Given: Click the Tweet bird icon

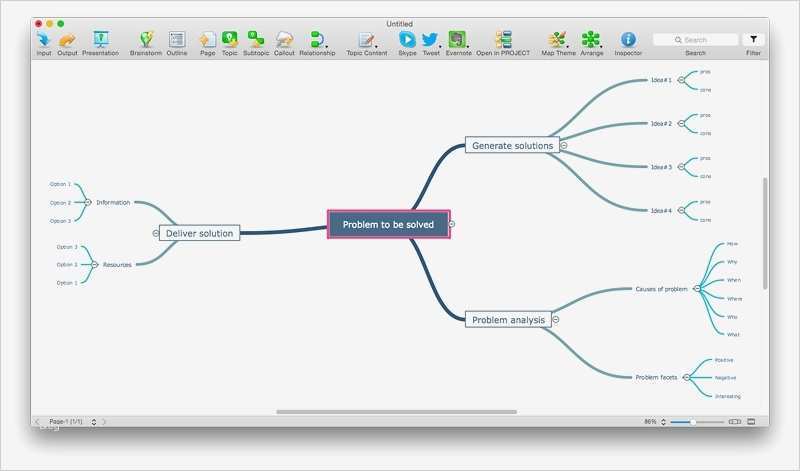Looking at the screenshot, I should pyautogui.click(x=430, y=39).
